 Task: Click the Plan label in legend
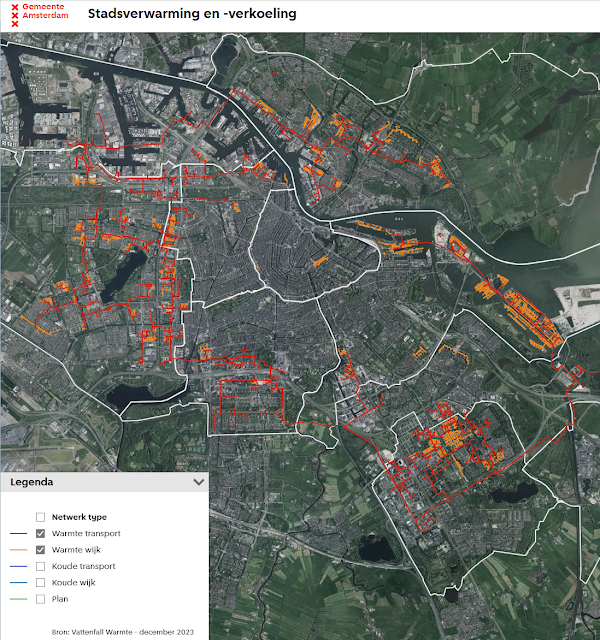pyautogui.click(x=60, y=599)
